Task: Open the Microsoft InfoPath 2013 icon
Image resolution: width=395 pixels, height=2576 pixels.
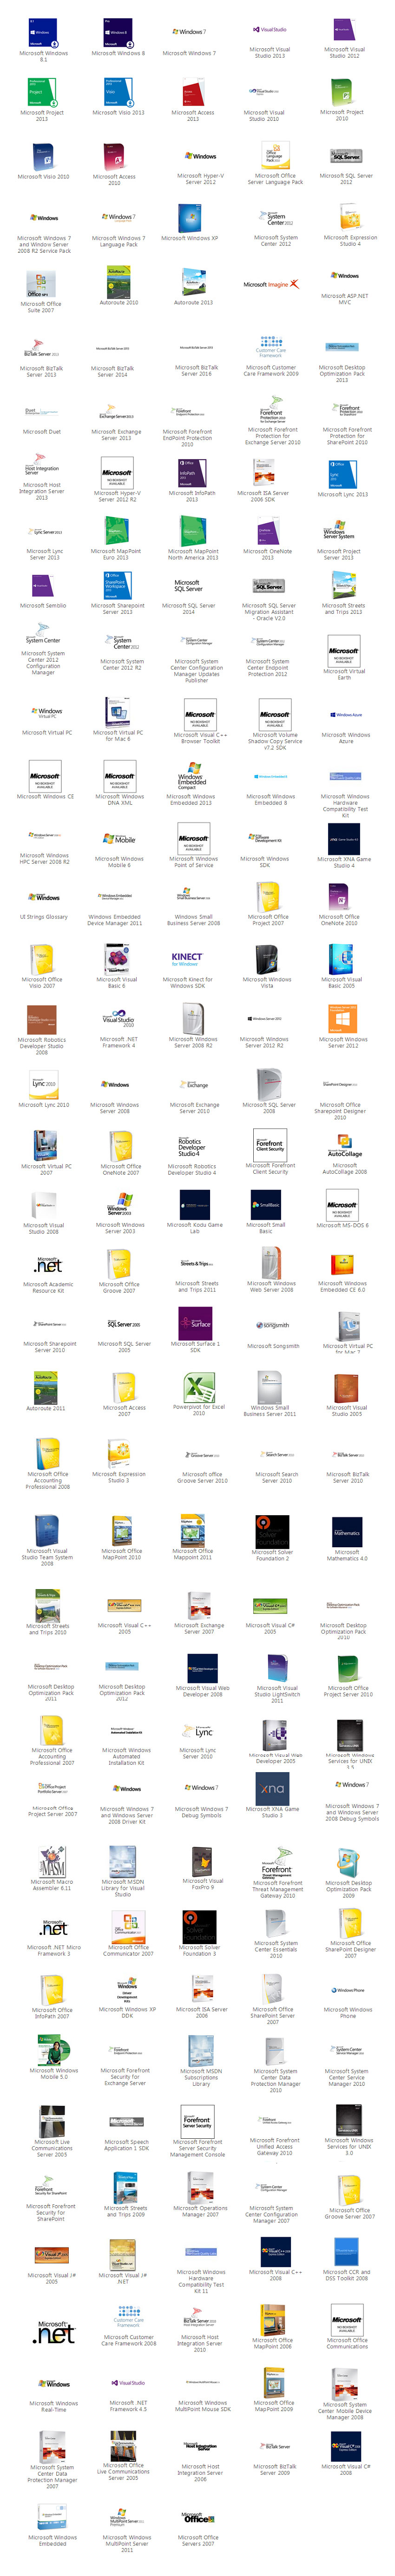Action: point(191,473)
